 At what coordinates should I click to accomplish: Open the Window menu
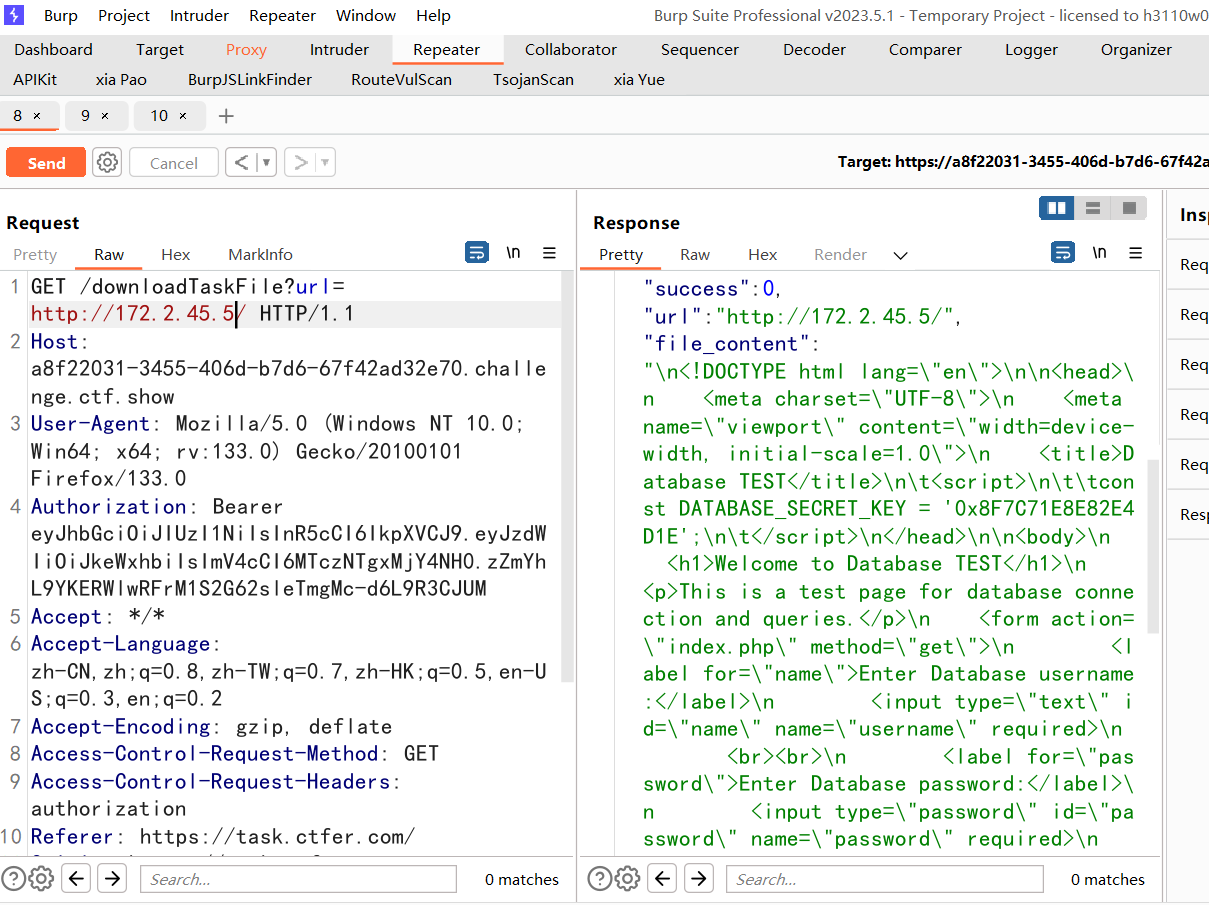[365, 15]
